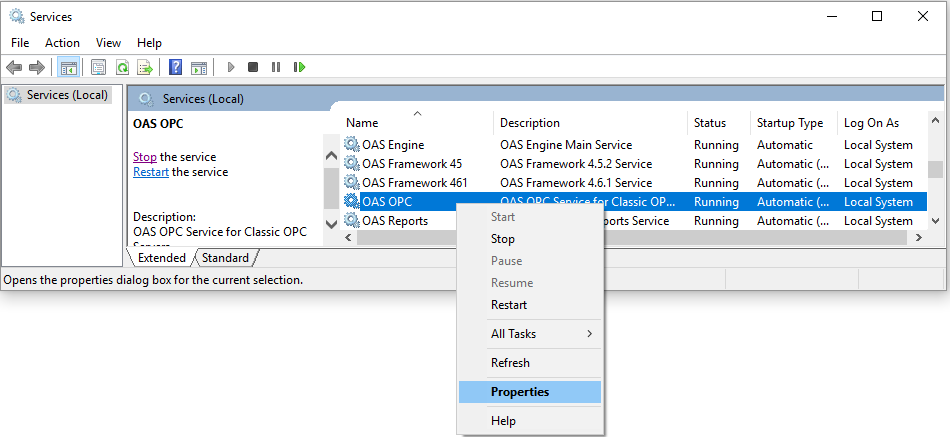Click OAS Framework 4.5.2 Service description

click(x=576, y=164)
